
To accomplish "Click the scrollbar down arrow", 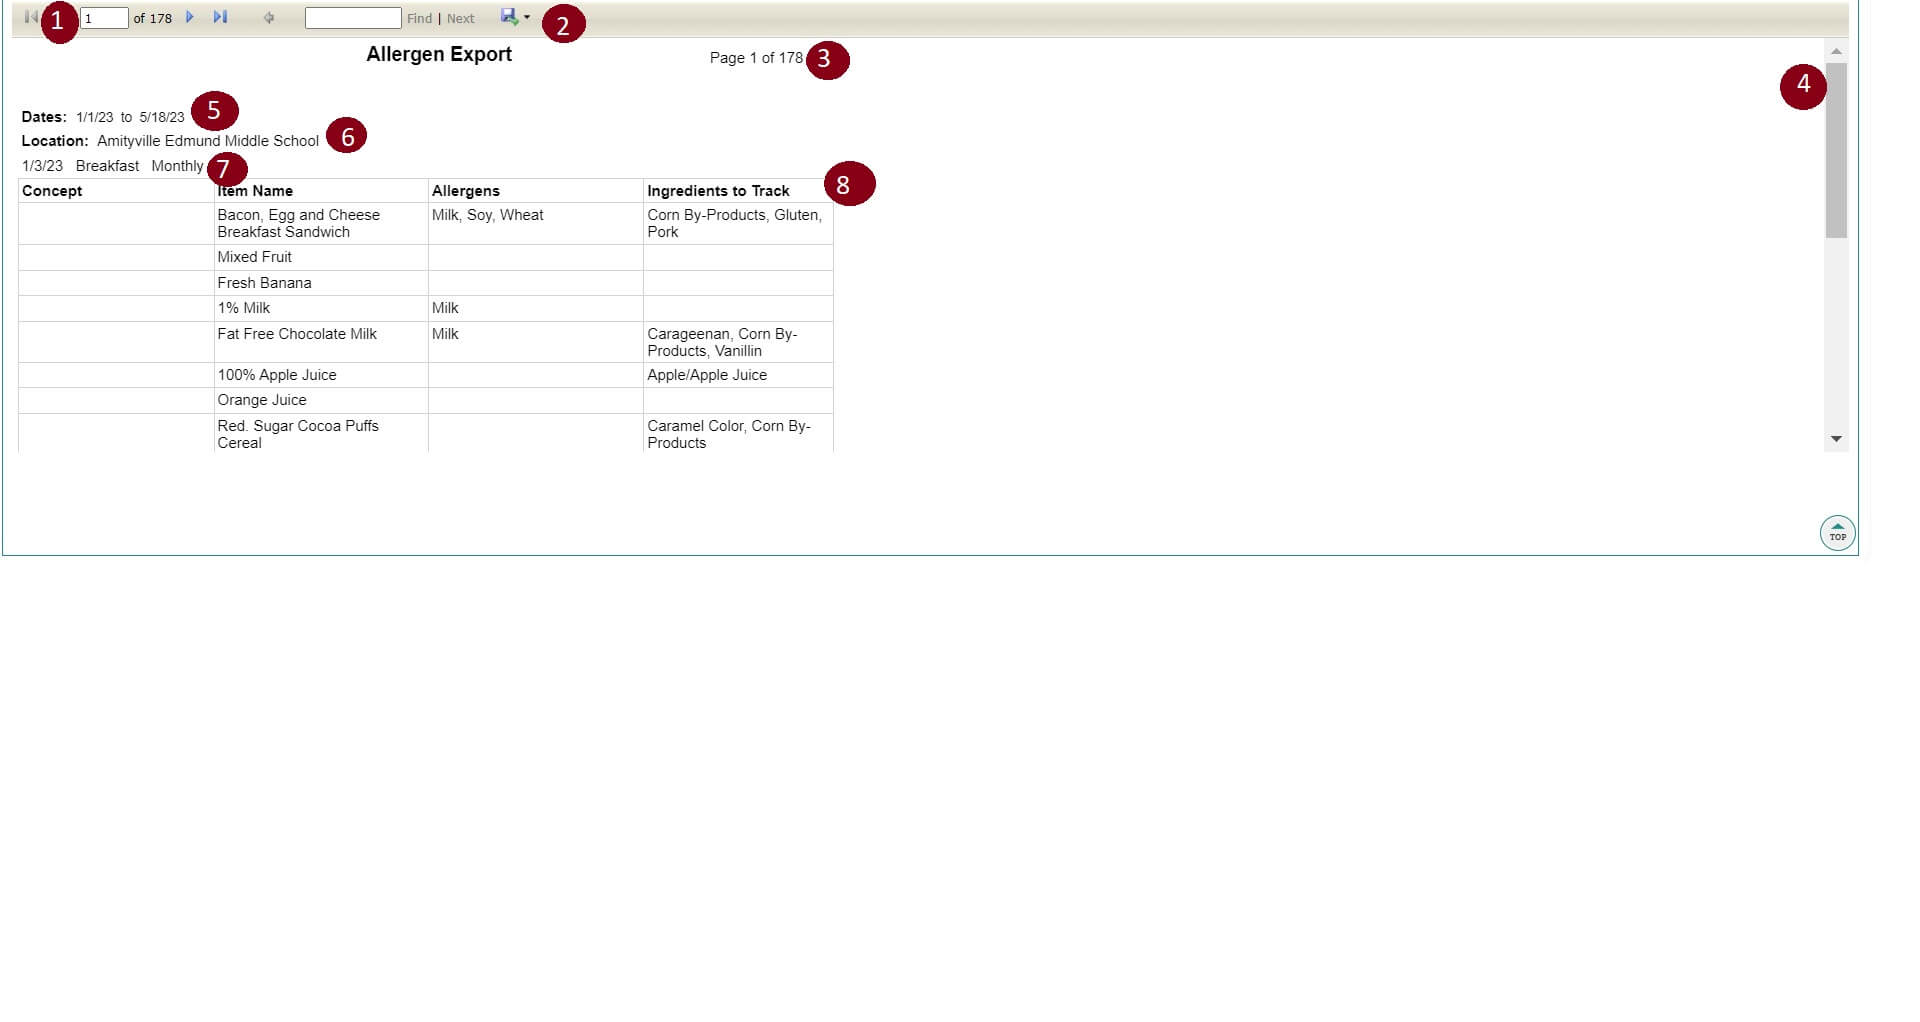I will pyautogui.click(x=1836, y=439).
